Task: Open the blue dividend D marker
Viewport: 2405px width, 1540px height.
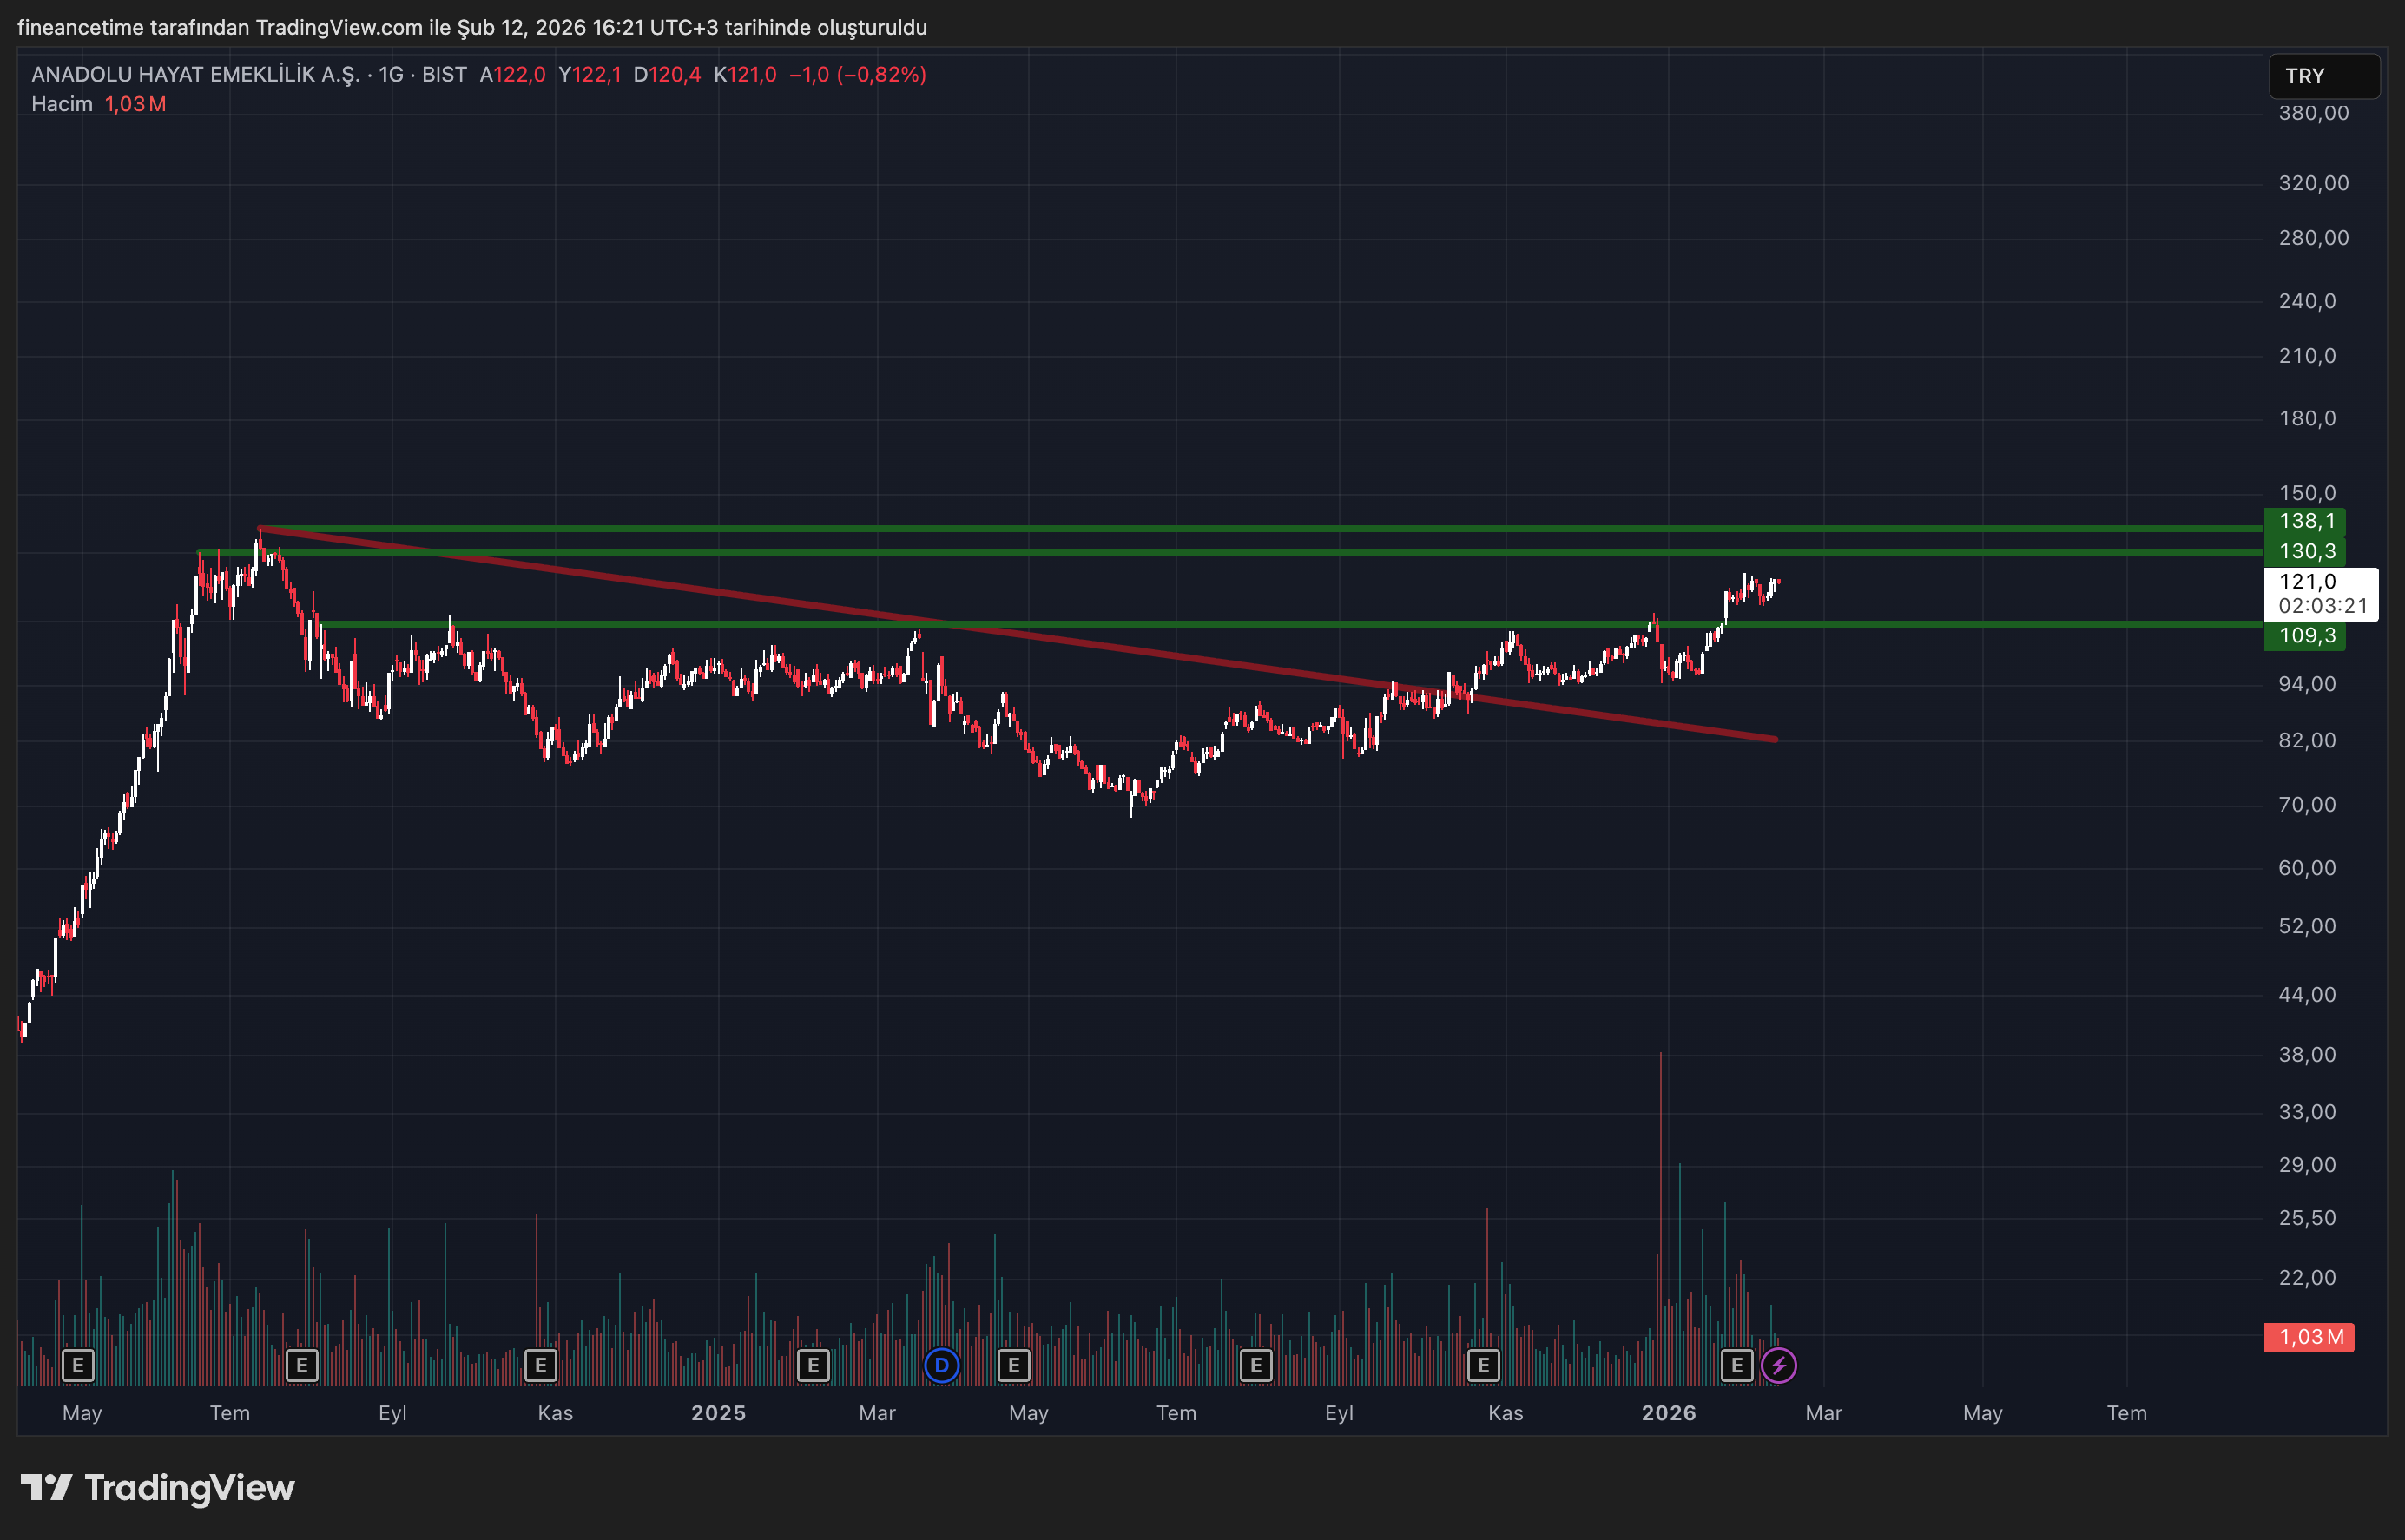Action: pyautogui.click(x=941, y=1365)
